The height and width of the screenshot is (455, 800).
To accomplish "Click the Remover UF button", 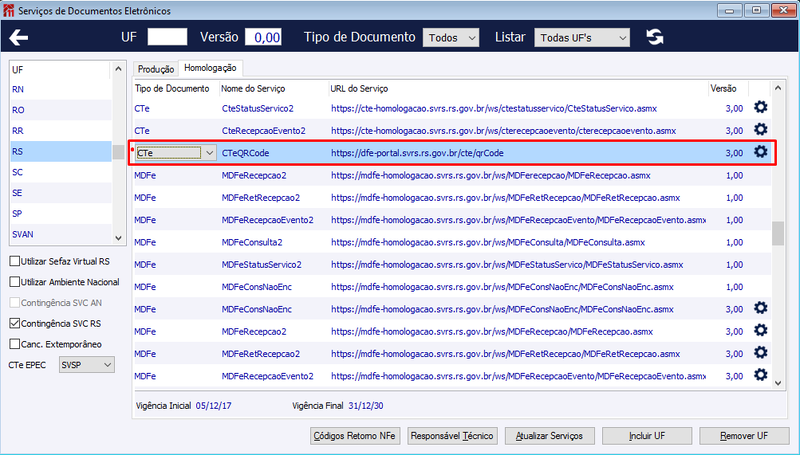I will tap(744, 436).
